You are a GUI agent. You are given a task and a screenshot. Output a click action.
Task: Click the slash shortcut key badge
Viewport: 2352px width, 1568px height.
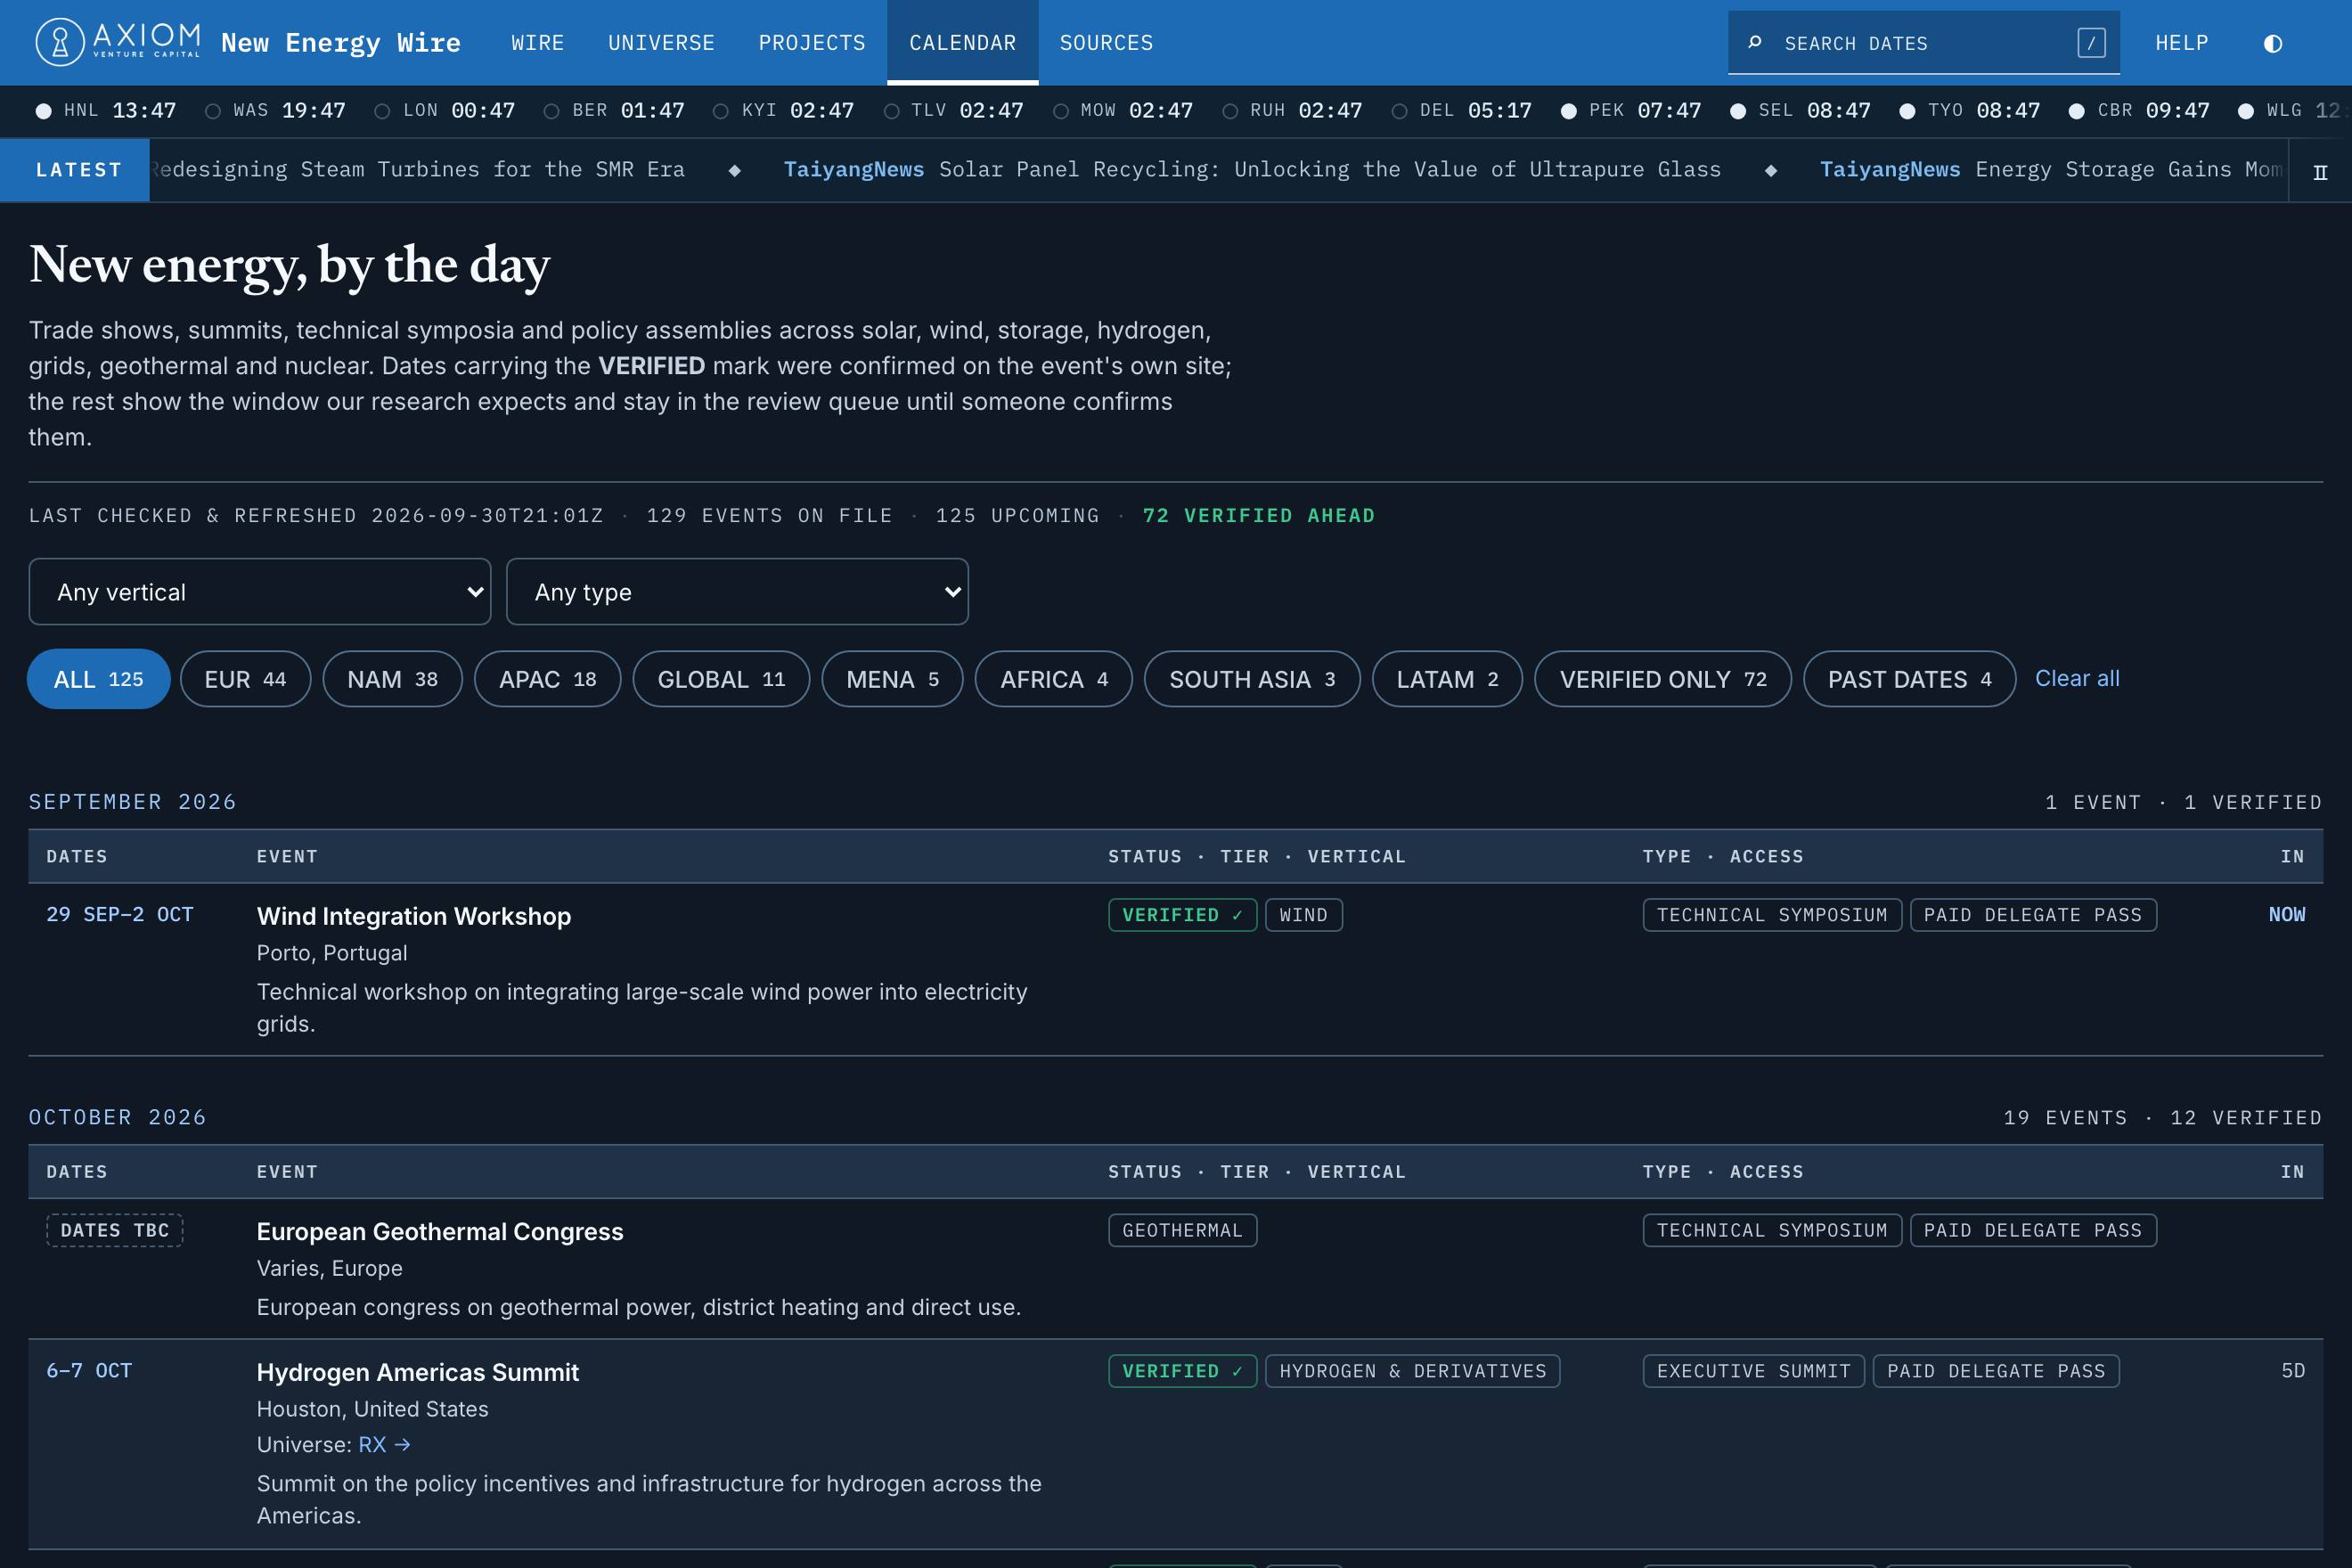pos(2091,43)
